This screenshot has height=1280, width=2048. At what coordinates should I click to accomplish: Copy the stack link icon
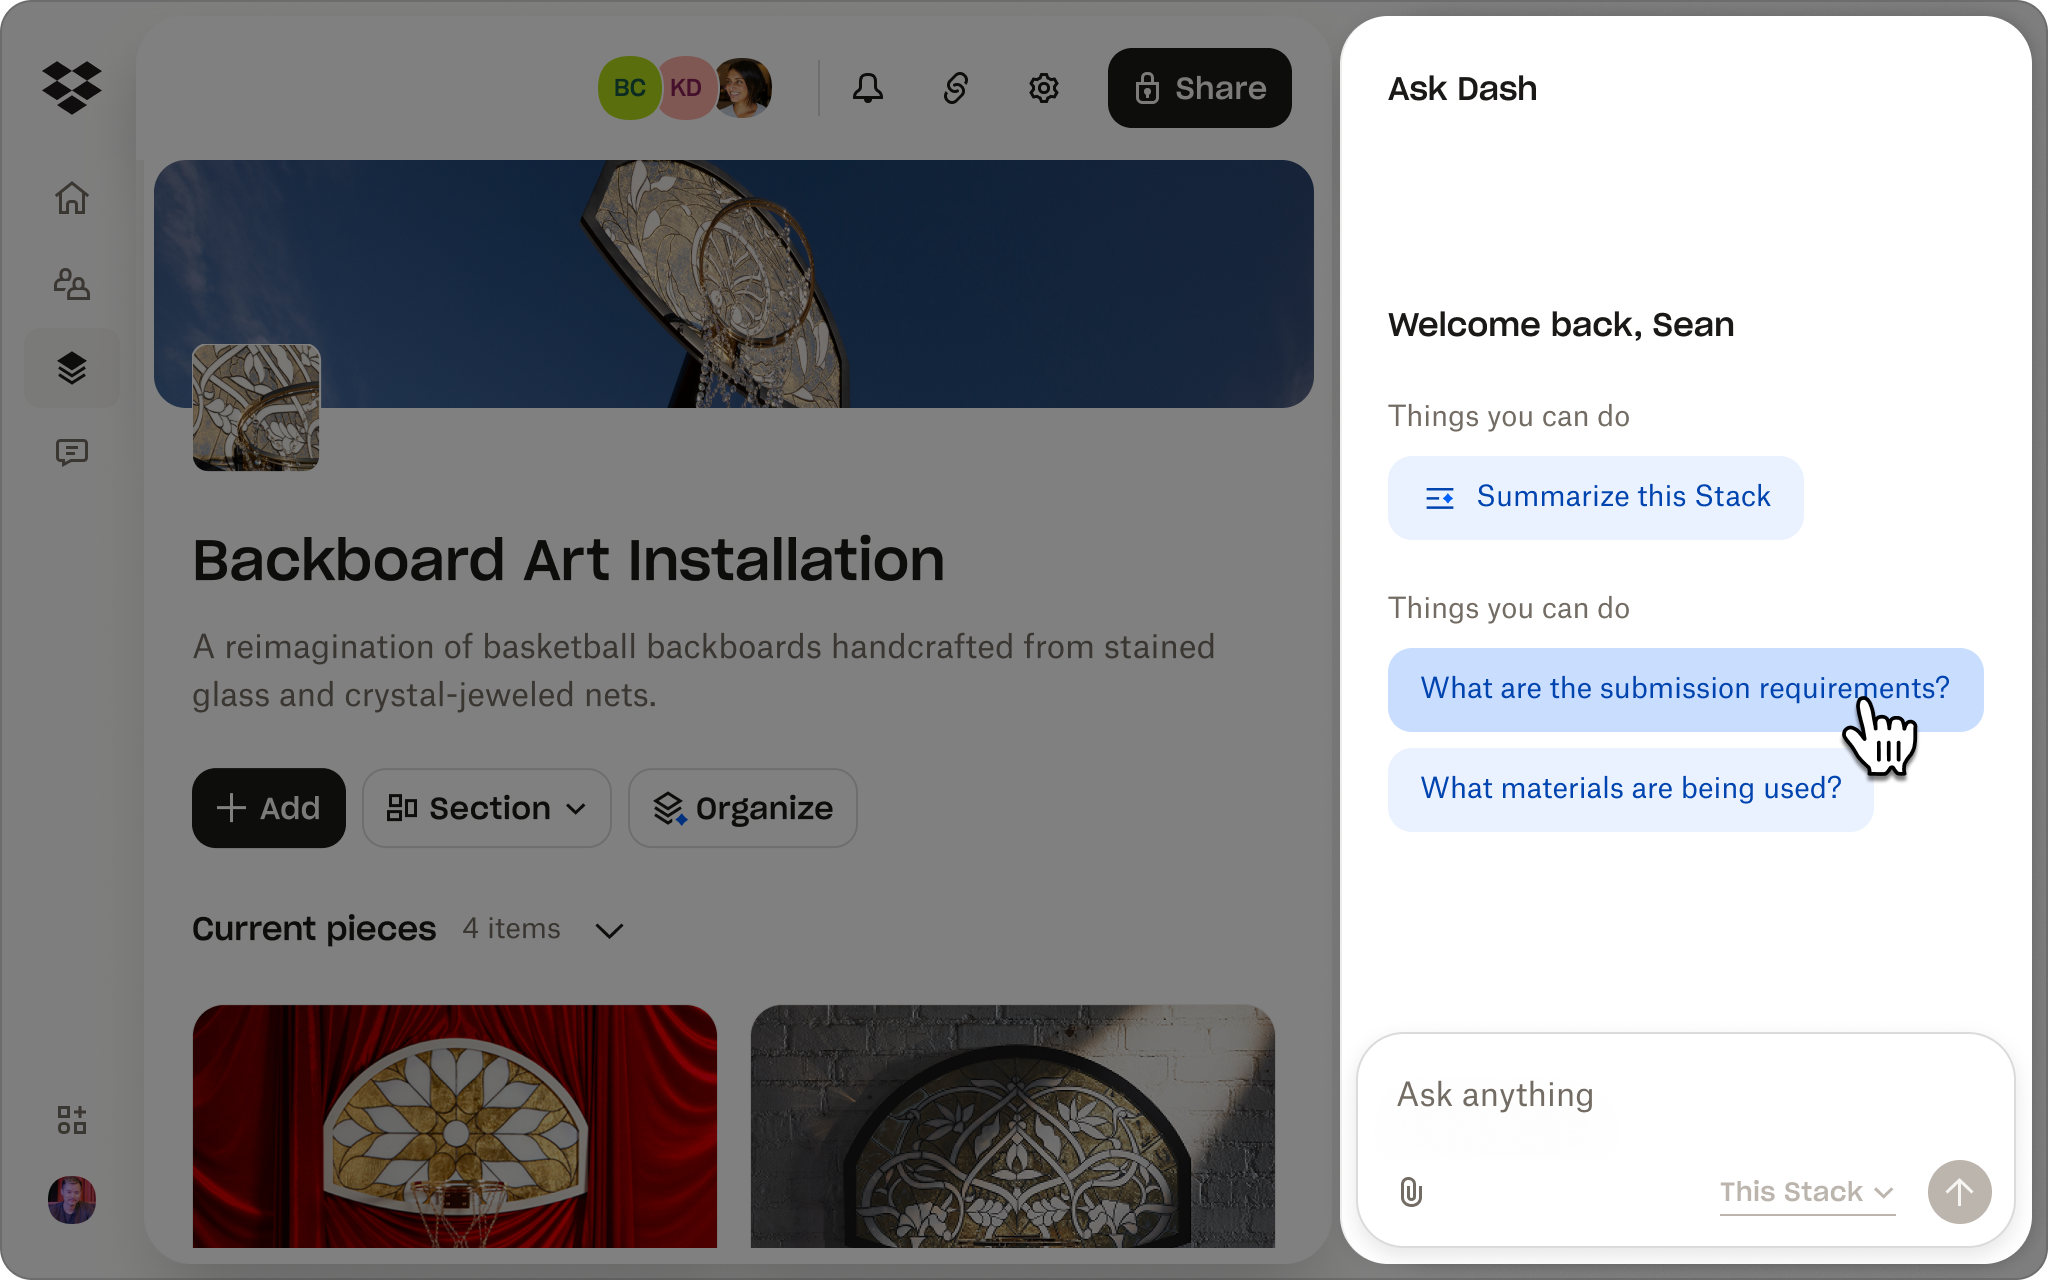coord(955,88)
